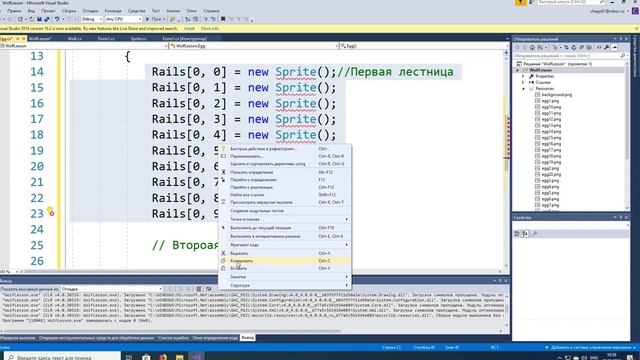
Task: Select Переименовать in the context menu
Action: point(284,156)
